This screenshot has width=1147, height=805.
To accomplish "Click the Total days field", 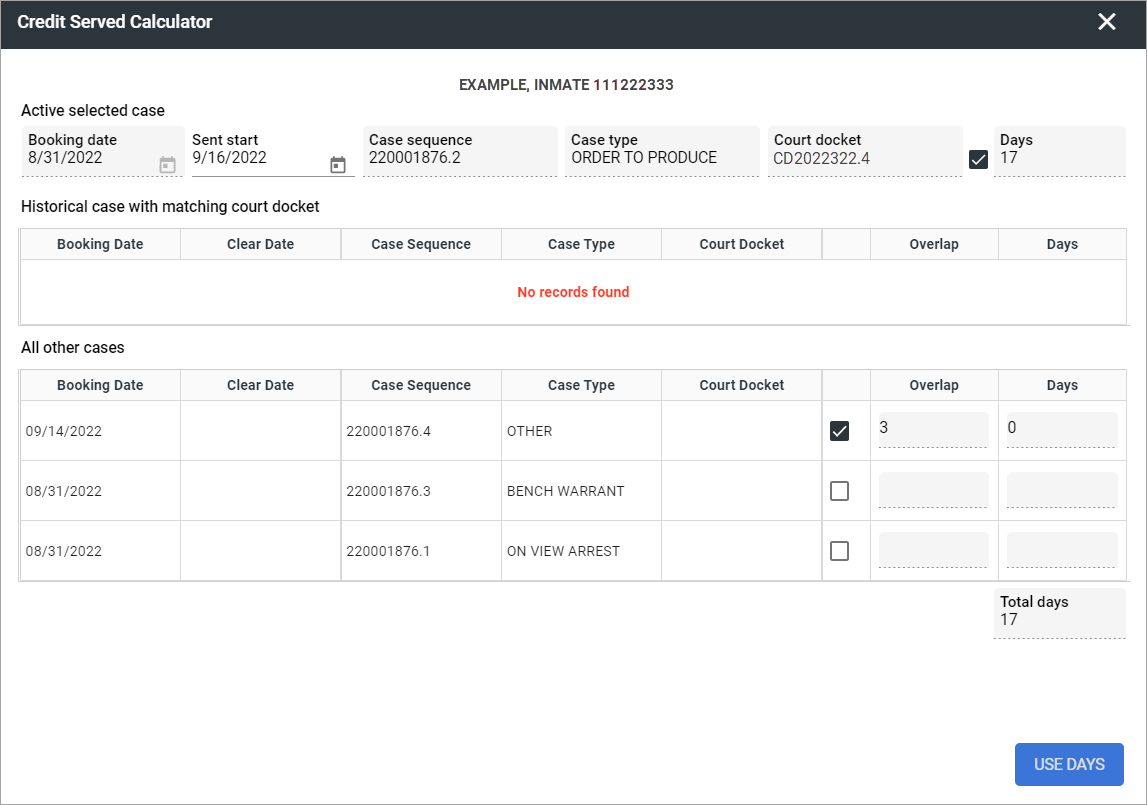I will (1059, 613).
